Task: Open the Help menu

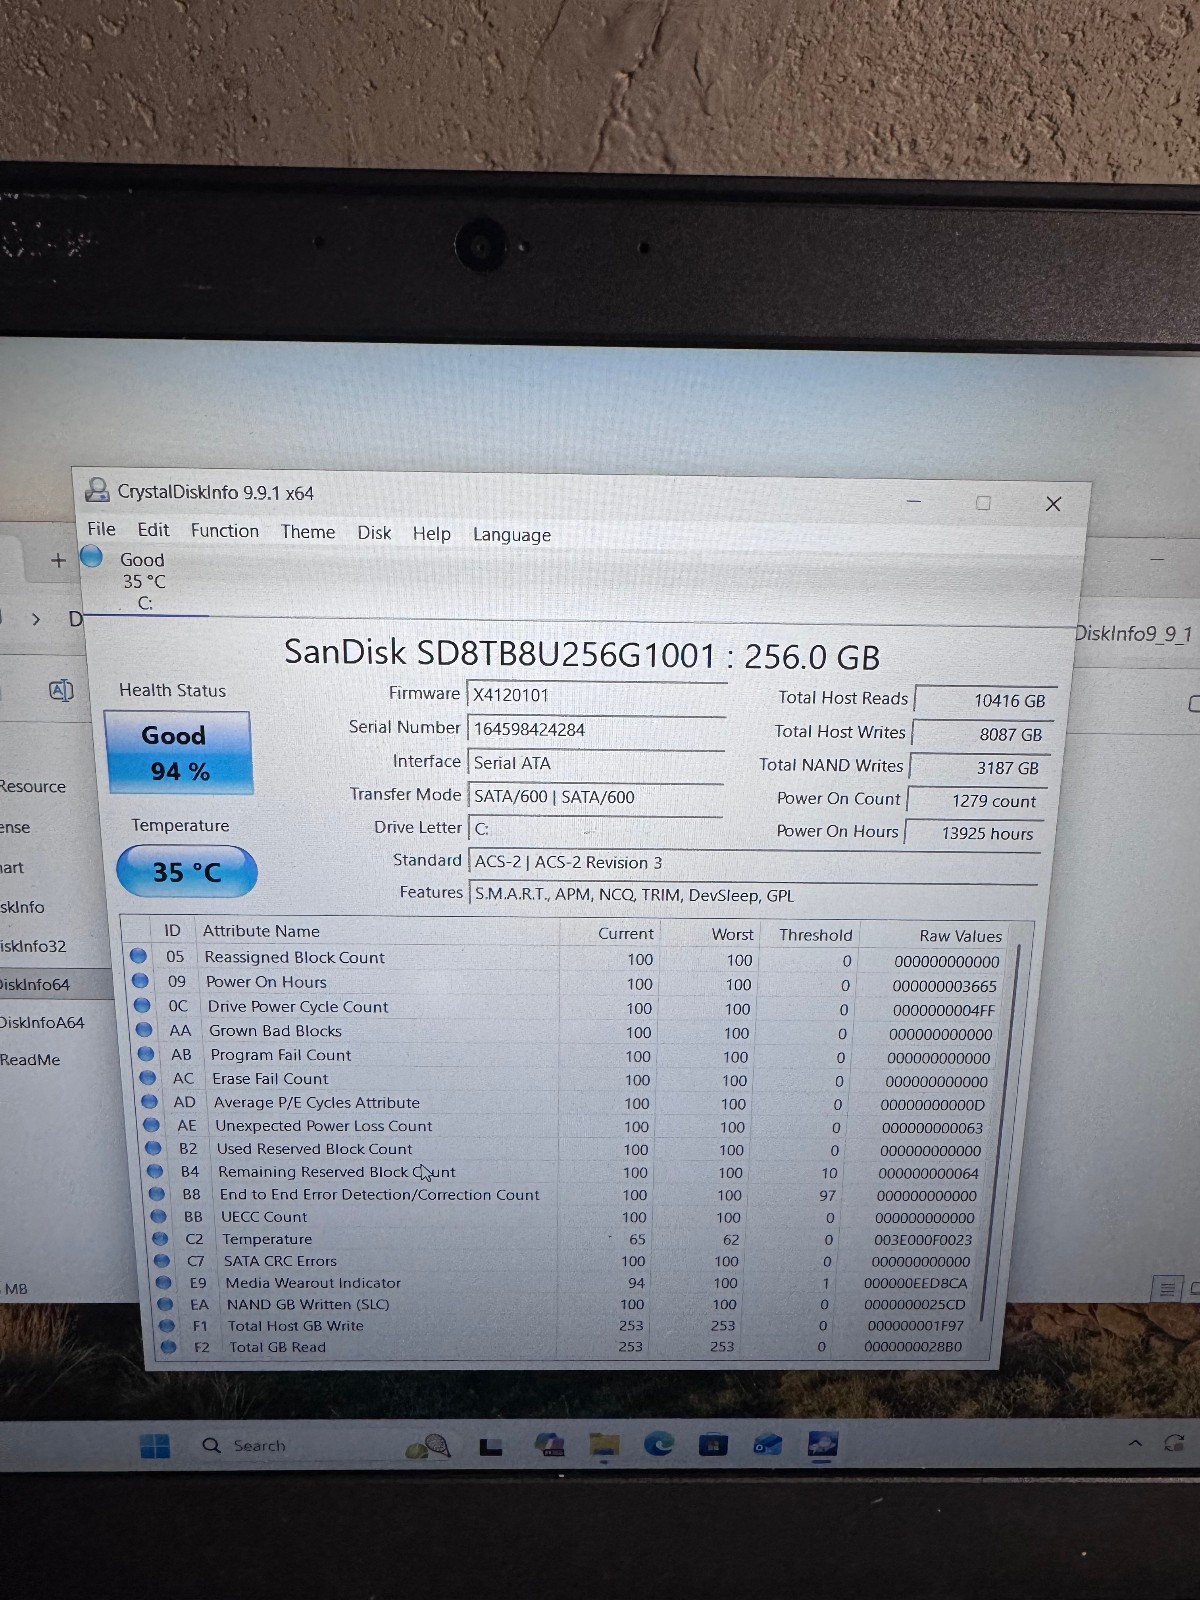Action: (432, 534)
